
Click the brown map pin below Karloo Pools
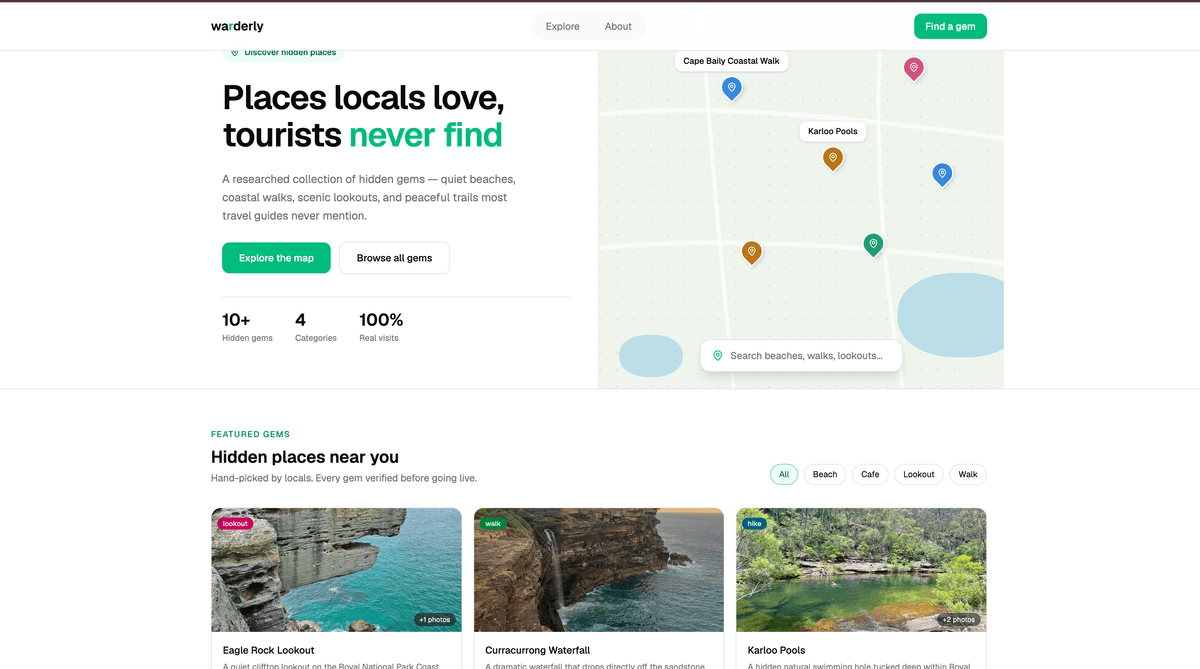752,252
